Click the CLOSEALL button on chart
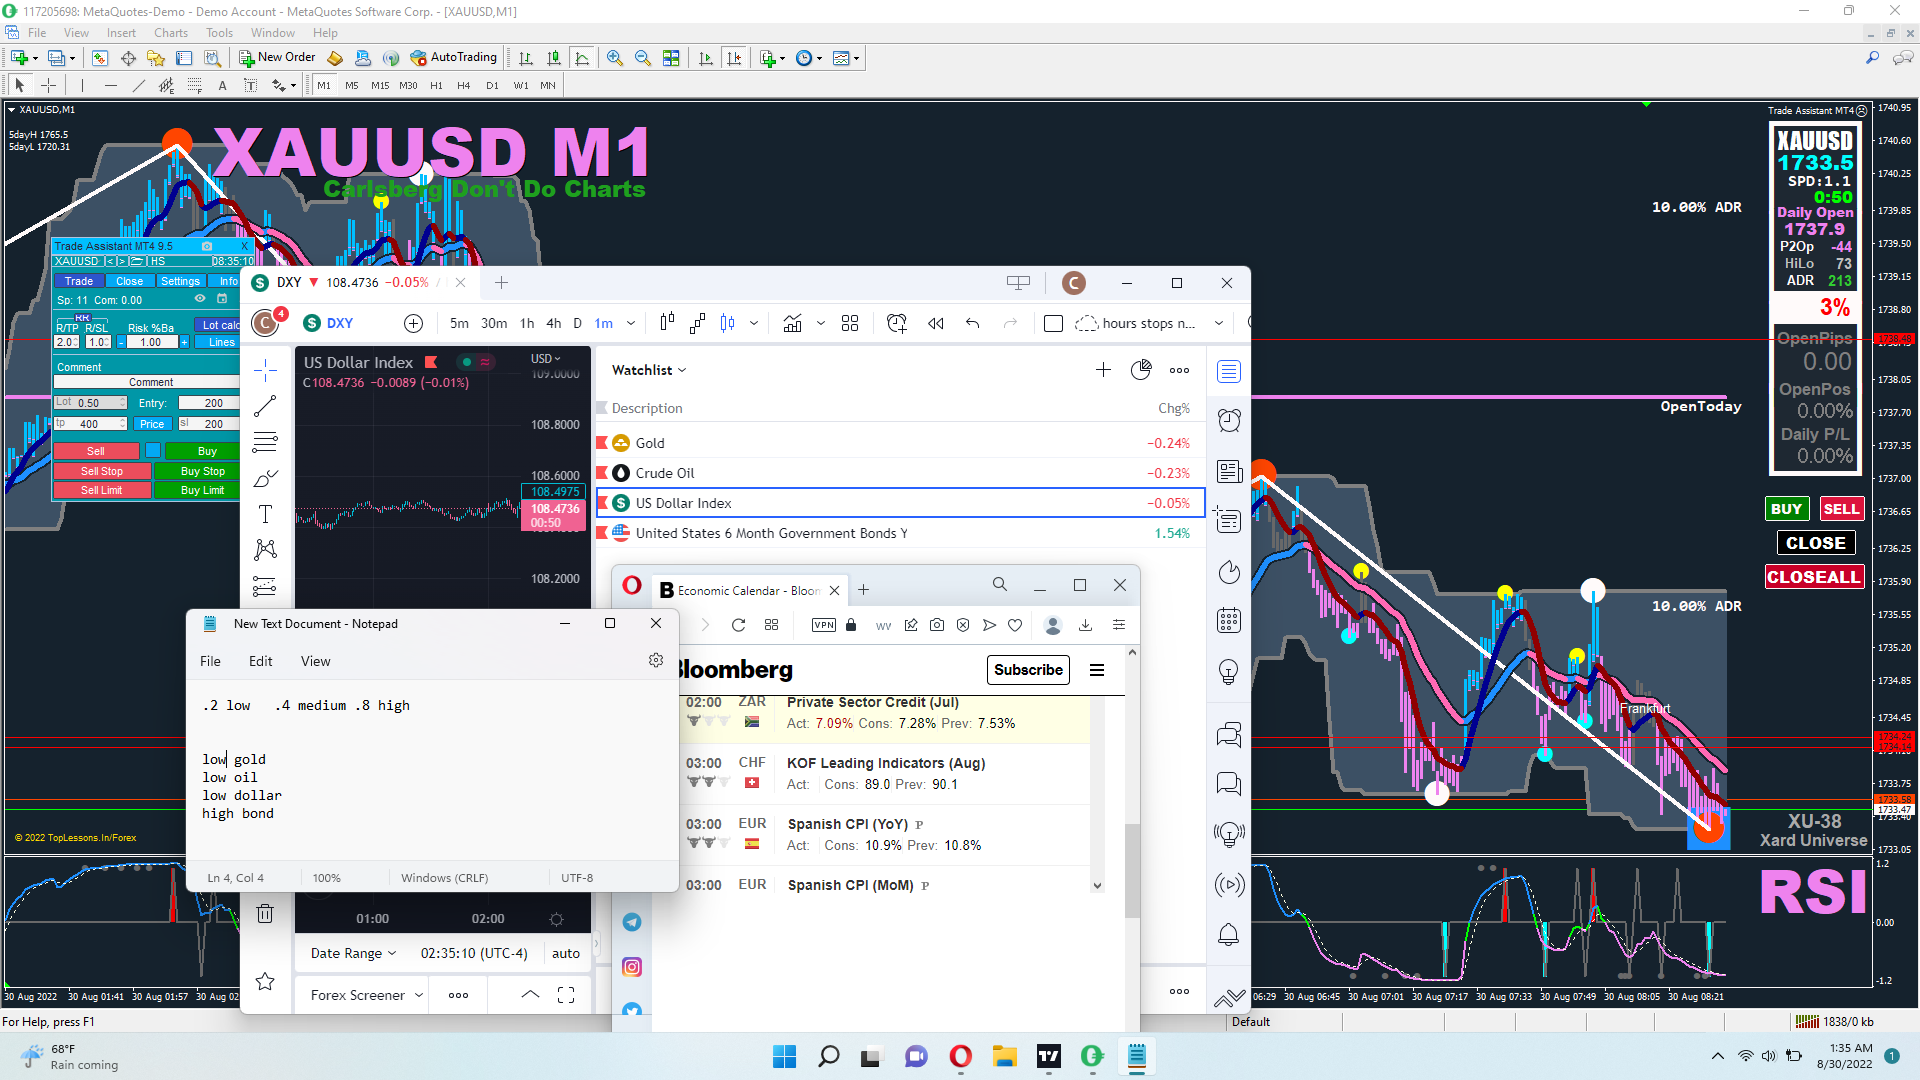 (1814, 577)
